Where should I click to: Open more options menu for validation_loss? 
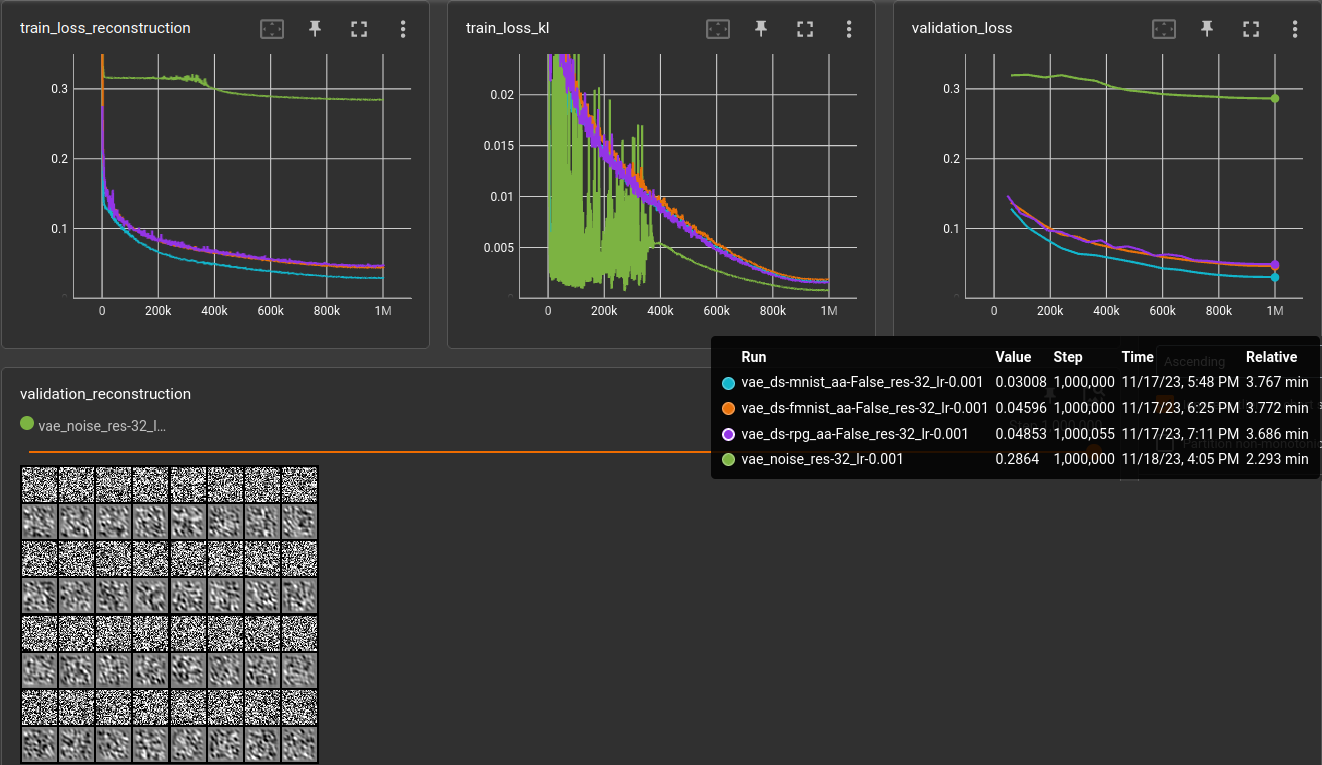1295,29
